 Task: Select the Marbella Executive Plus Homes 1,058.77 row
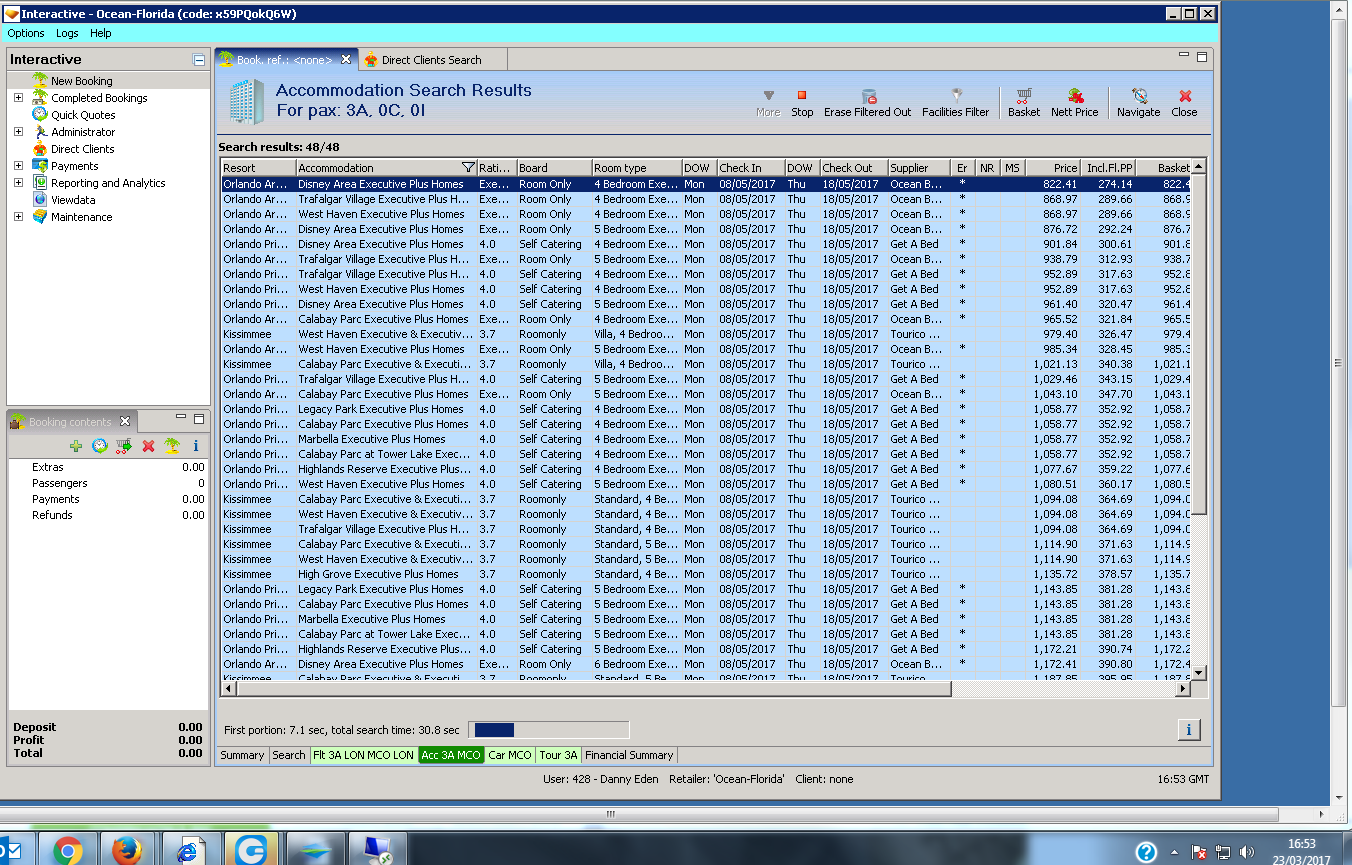[x=706, y=439]
